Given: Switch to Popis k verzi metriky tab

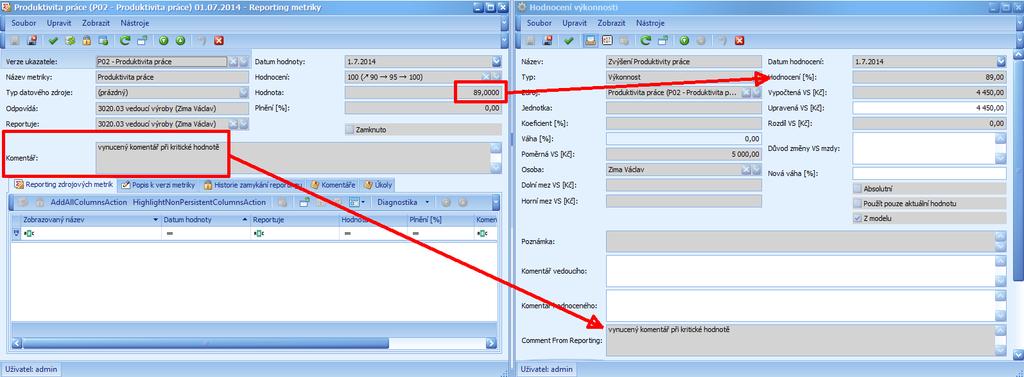Looking at the screenshot, I should point(158,185).
